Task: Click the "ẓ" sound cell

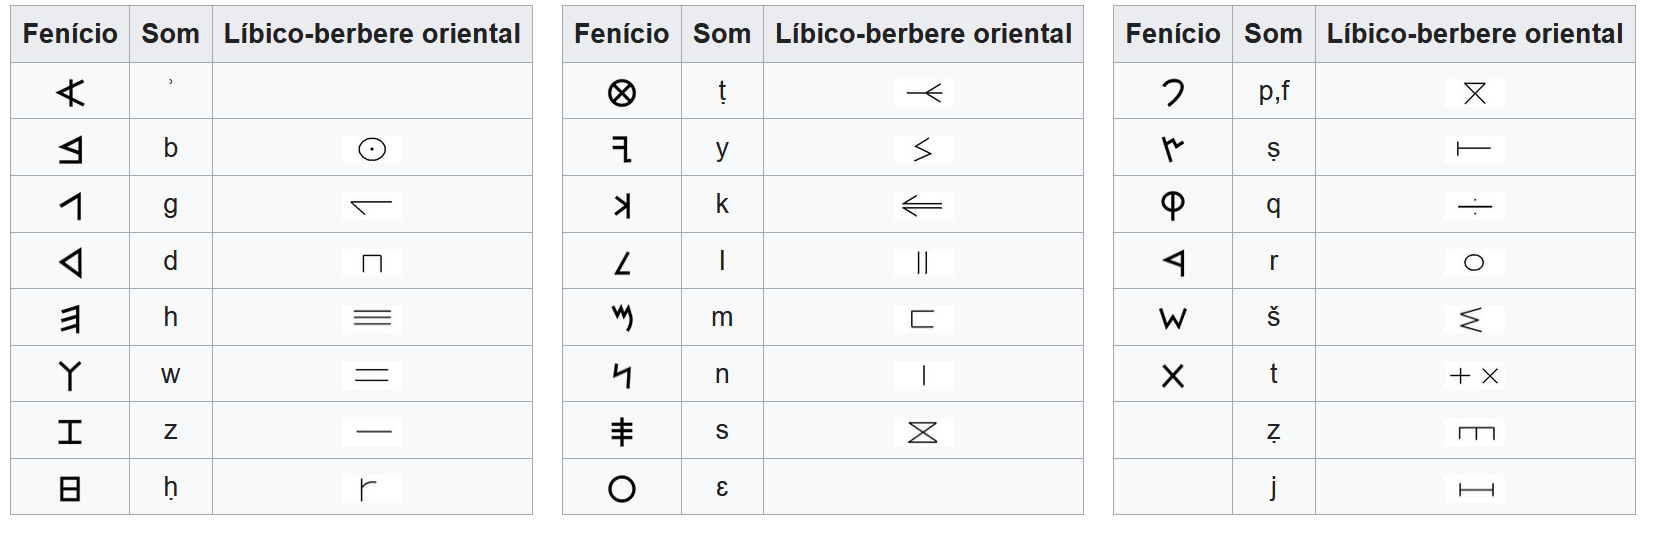Action: click(x=1273, y=431)
